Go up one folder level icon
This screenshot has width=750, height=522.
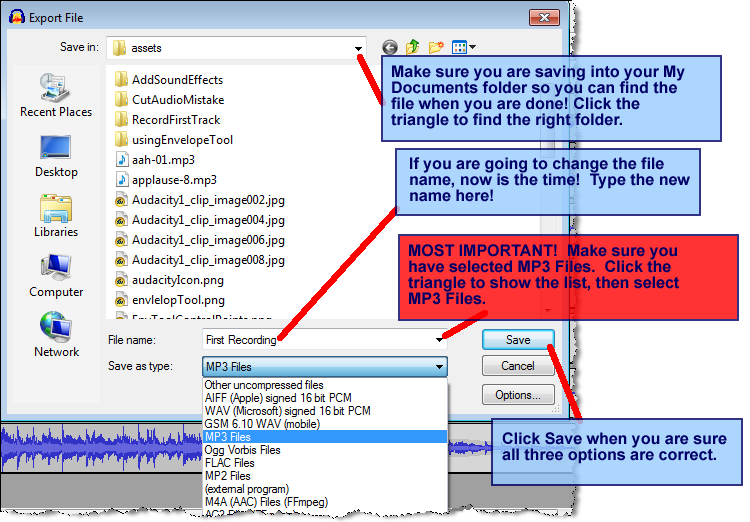point(412,47)
